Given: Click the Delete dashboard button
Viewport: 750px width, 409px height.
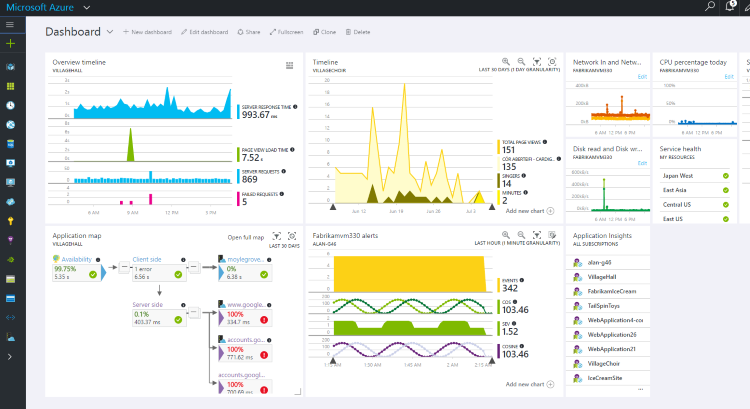Looking at the screenshot, I should coord(358,32).
